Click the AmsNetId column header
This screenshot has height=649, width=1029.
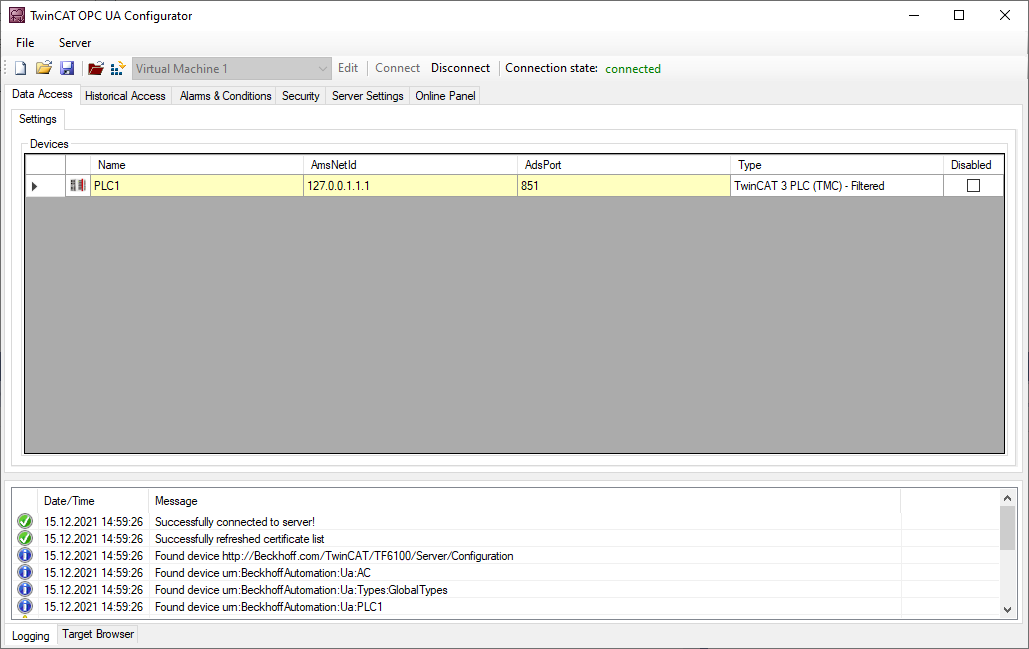tap(410, 165)
